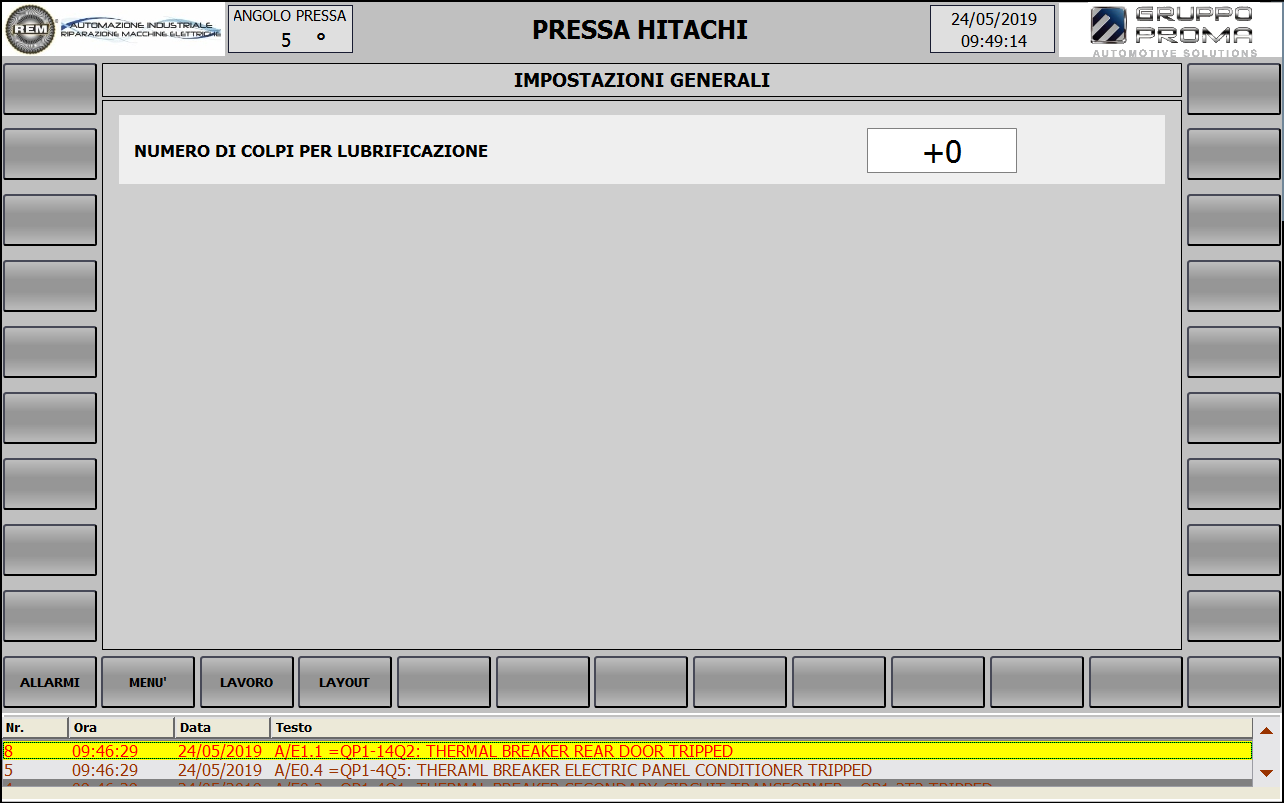The width and height of the screenshot is (1284, 803).
Task: Click the alarm list down arrow
Action: 1266,772
